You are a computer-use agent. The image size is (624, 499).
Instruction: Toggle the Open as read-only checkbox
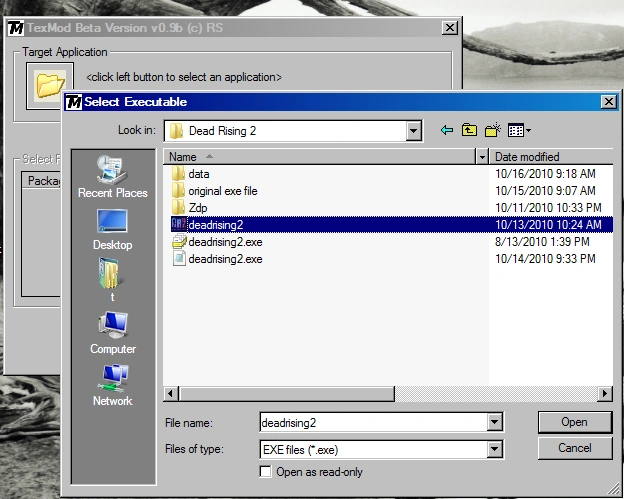pos(265,472)
